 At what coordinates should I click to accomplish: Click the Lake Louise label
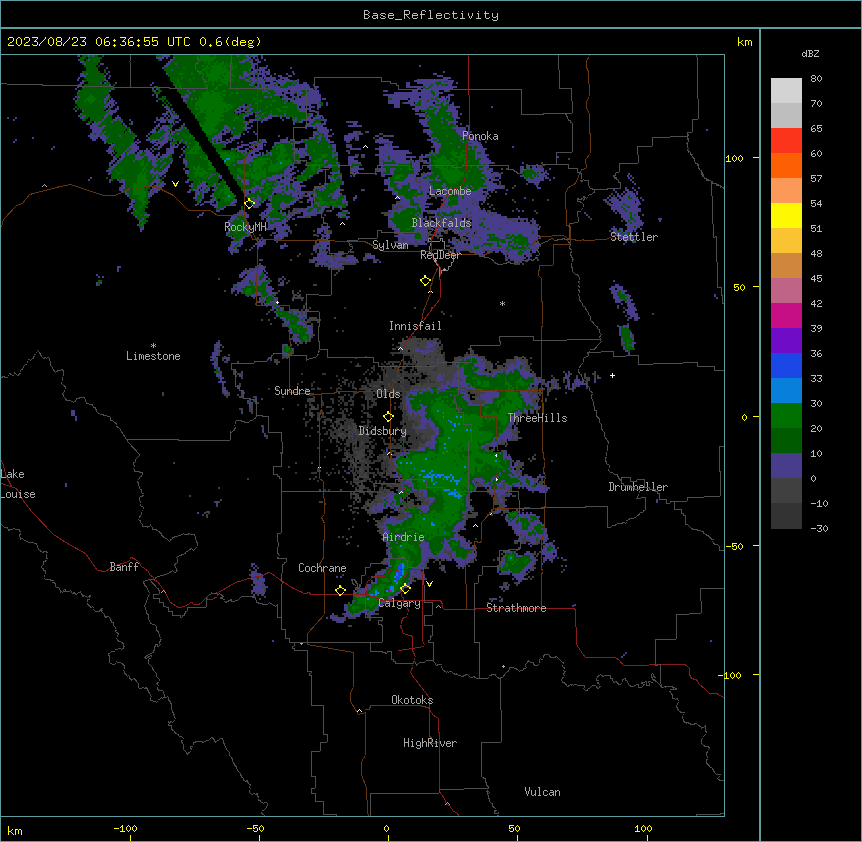16,484
